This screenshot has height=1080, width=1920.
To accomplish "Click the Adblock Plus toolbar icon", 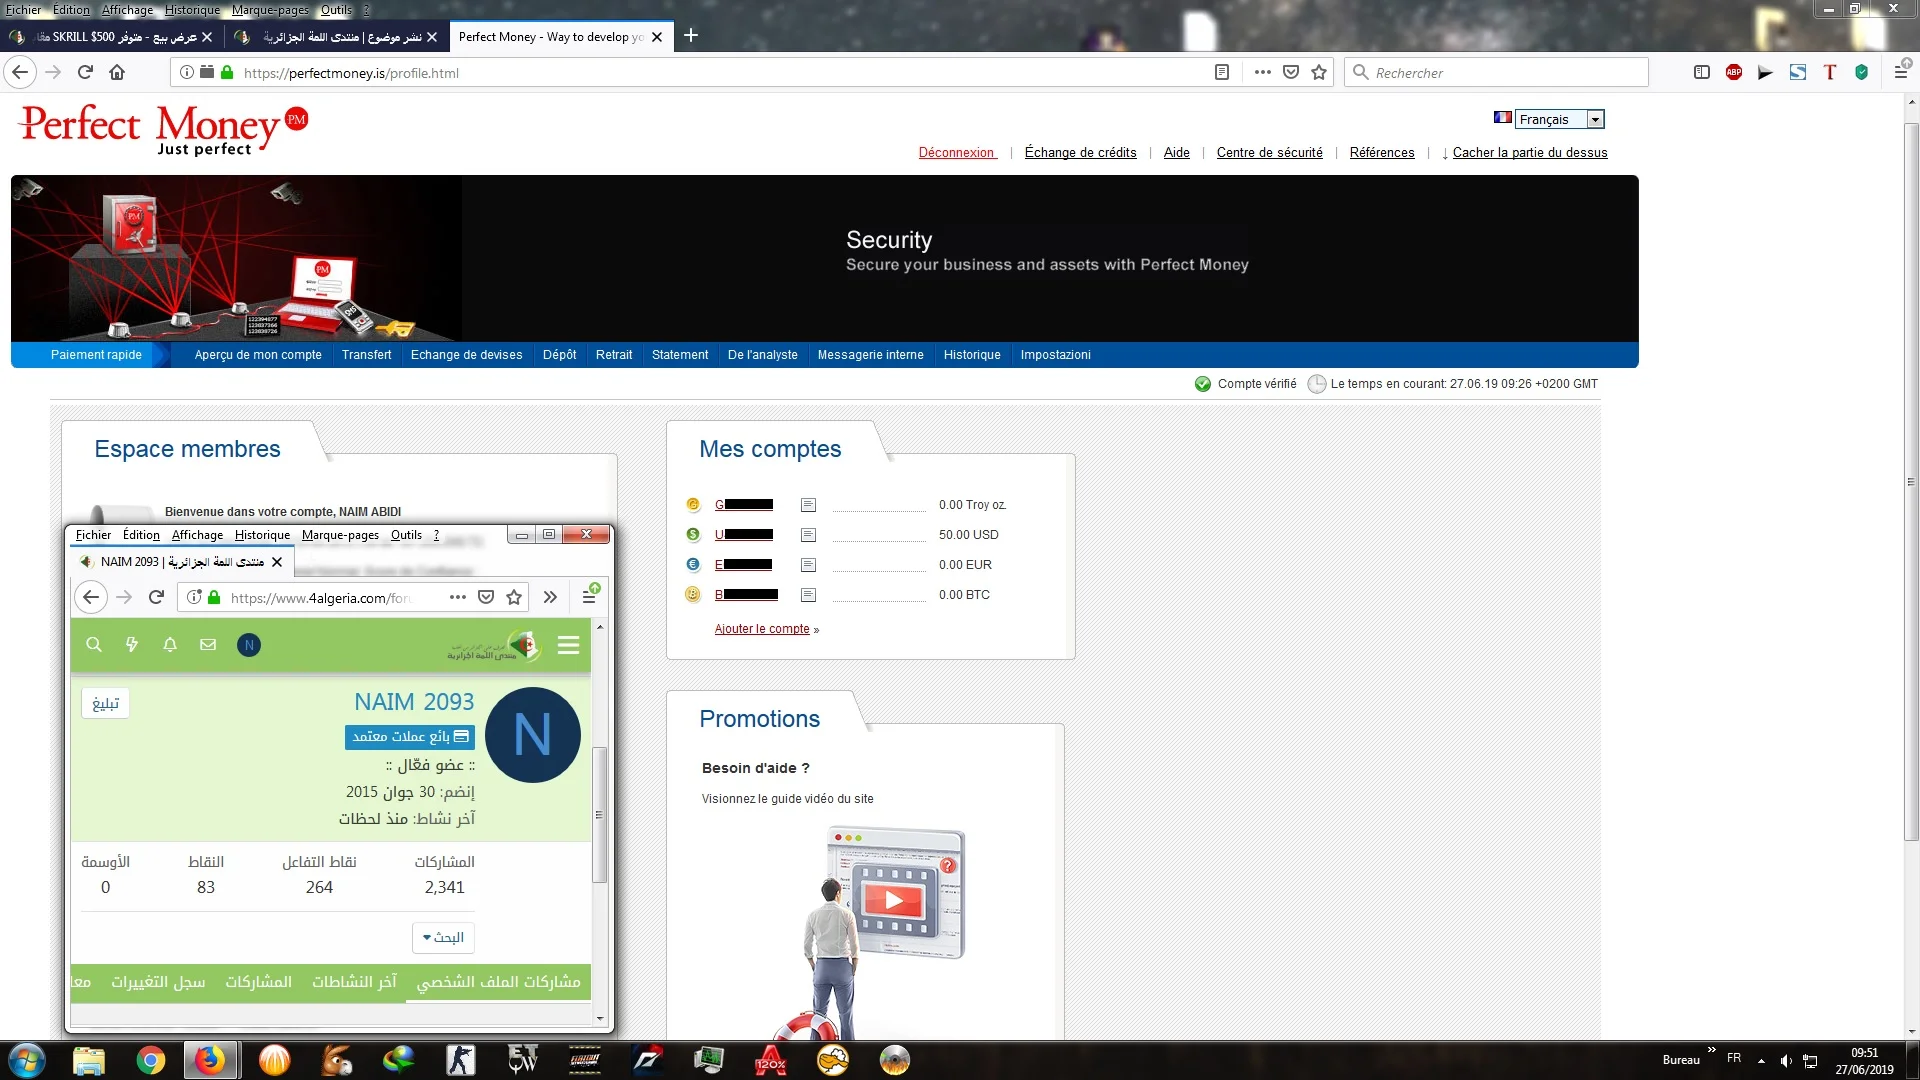I will point(1734,72).
